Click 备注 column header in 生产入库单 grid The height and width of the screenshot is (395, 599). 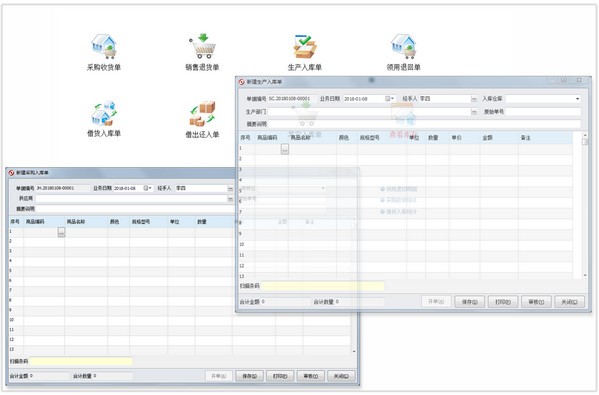click(x=545, y=138)
